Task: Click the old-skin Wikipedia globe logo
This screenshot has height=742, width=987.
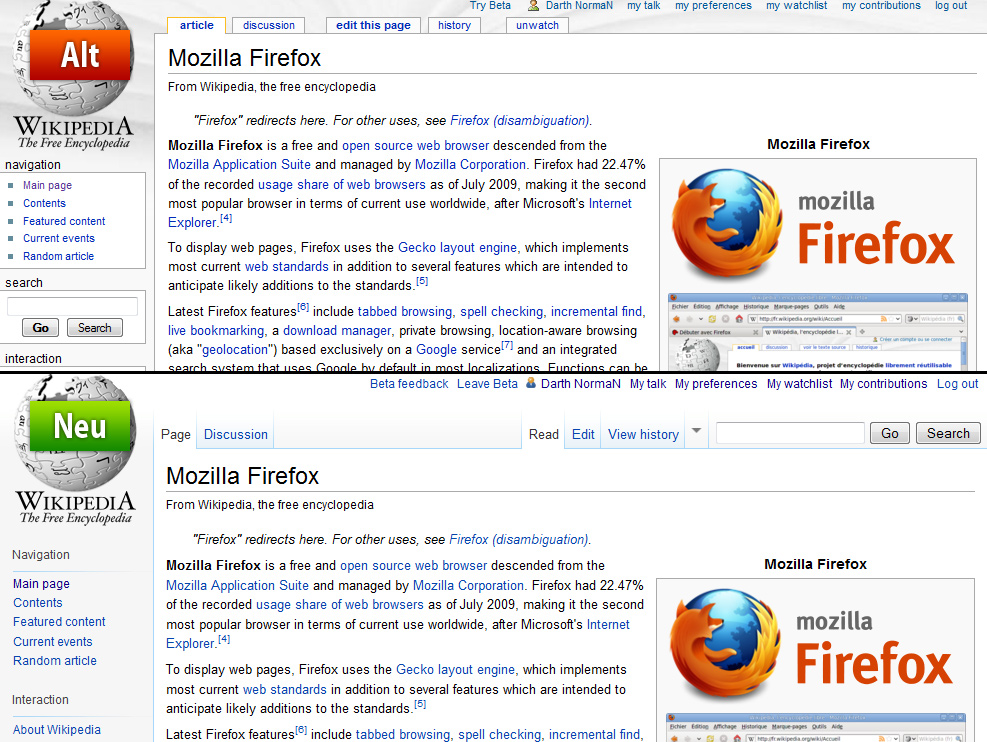Action: point(73,76)
